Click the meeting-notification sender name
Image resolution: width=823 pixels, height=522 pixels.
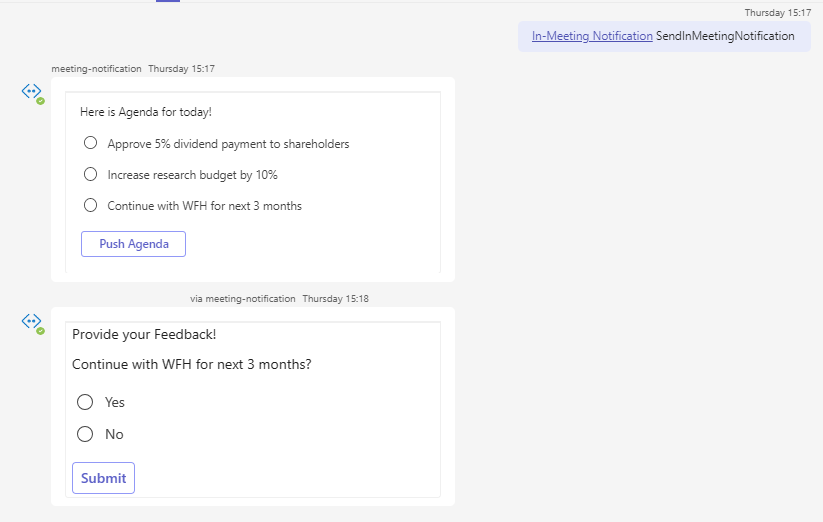(x=97, y=69)
